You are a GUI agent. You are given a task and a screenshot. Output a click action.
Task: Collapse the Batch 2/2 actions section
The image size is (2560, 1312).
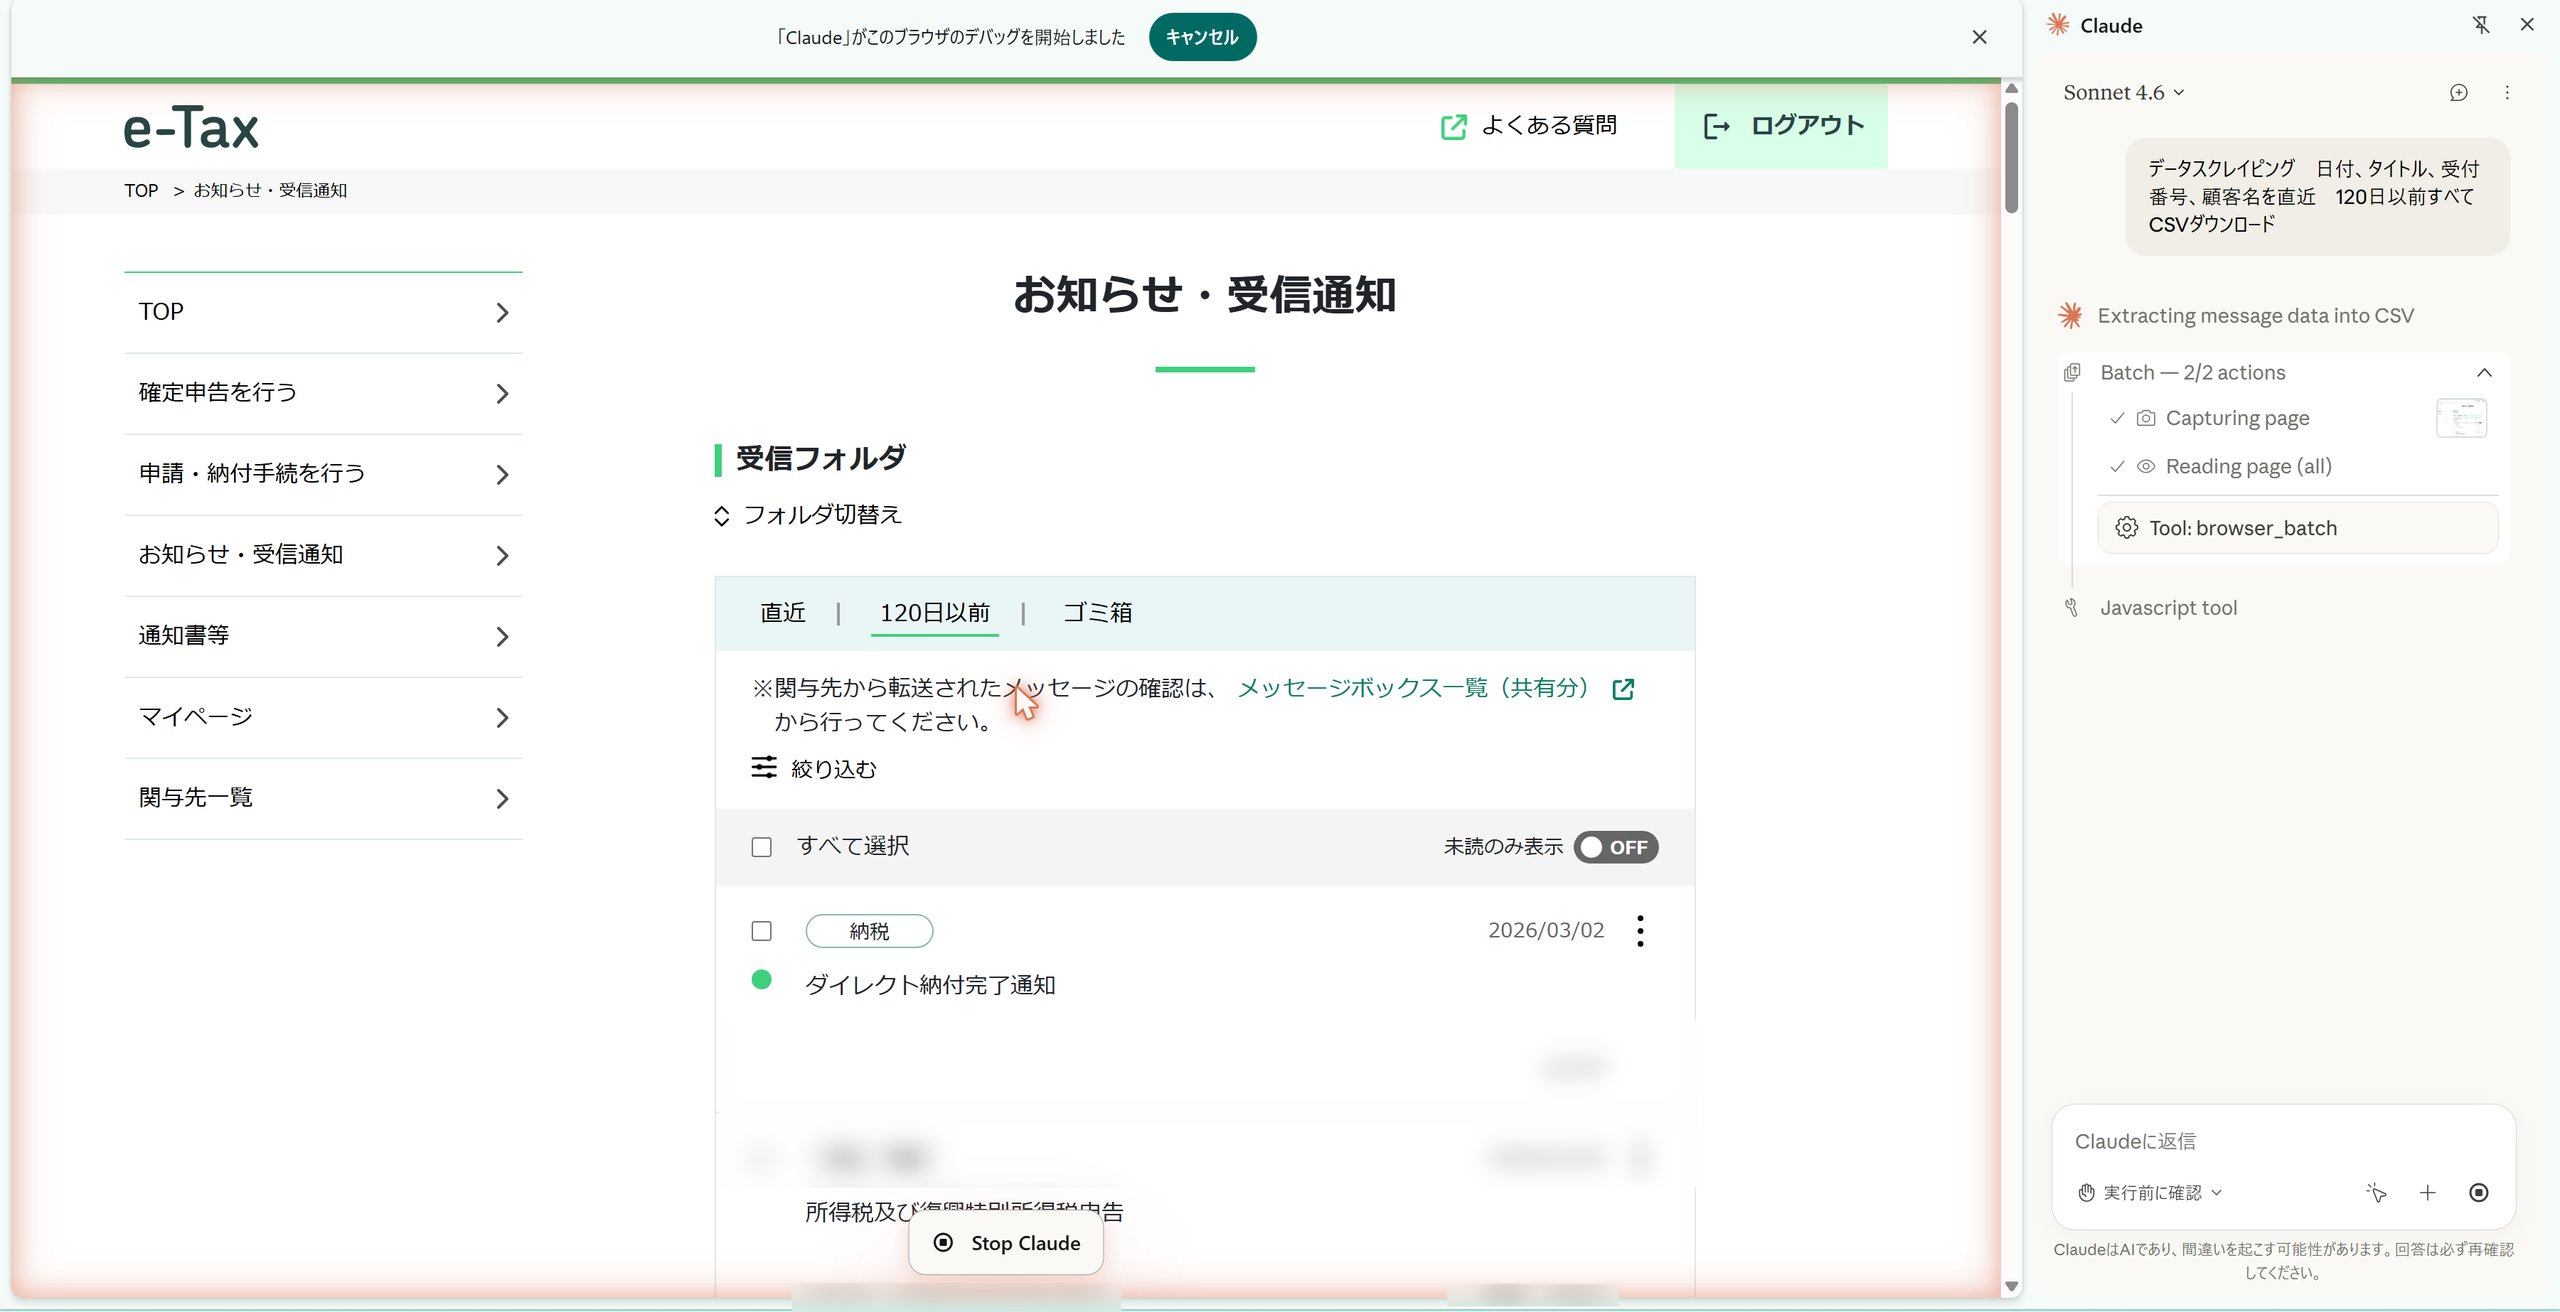coord(2484,373)
